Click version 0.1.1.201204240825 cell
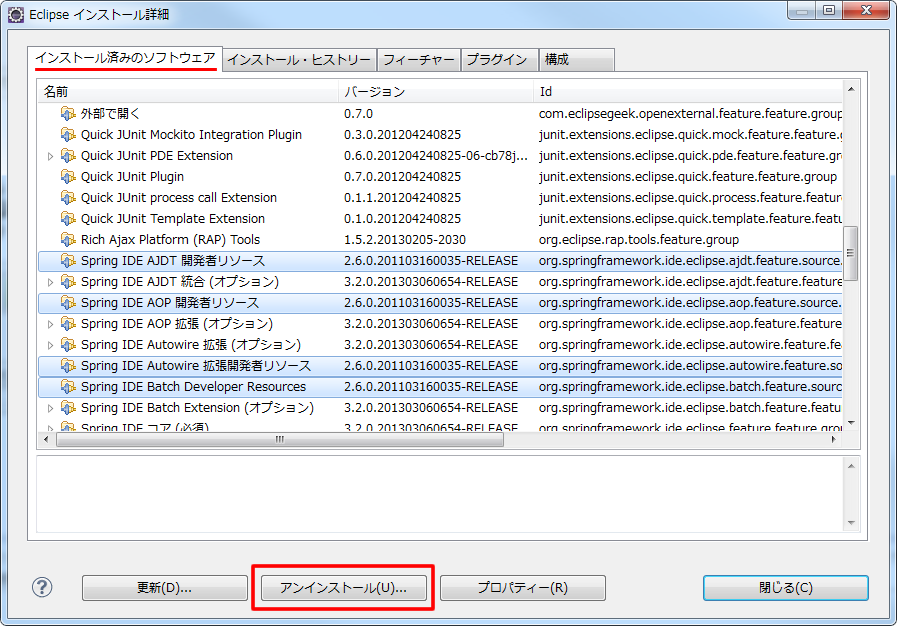Image resolution: width=897 pixels, height=626 pixels. 402,197
